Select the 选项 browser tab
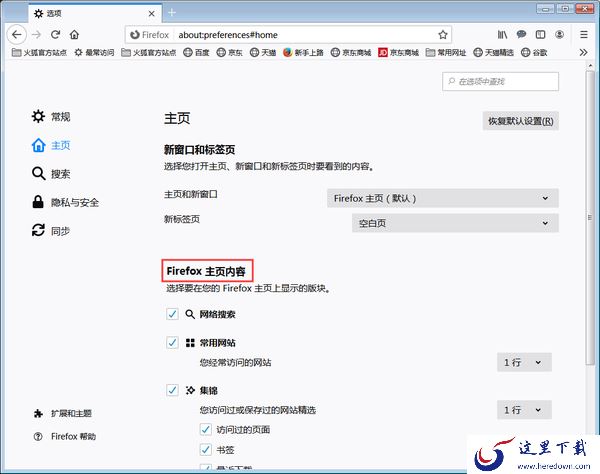Image resolution: width=600 pixels, height=474 pixels. [x=95, y=13]
